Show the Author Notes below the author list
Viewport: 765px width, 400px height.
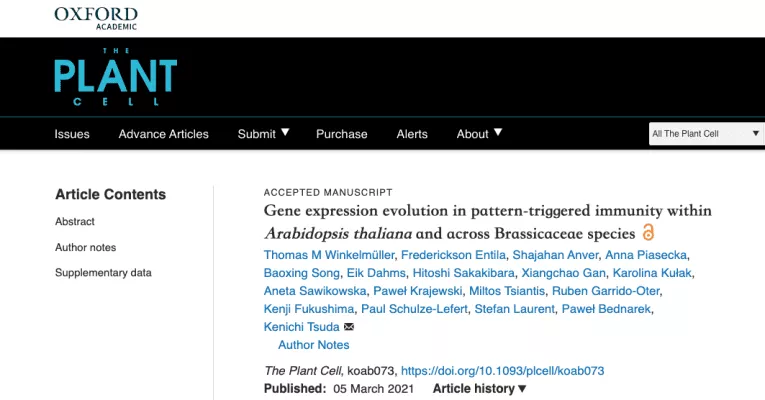coord(313,345)
